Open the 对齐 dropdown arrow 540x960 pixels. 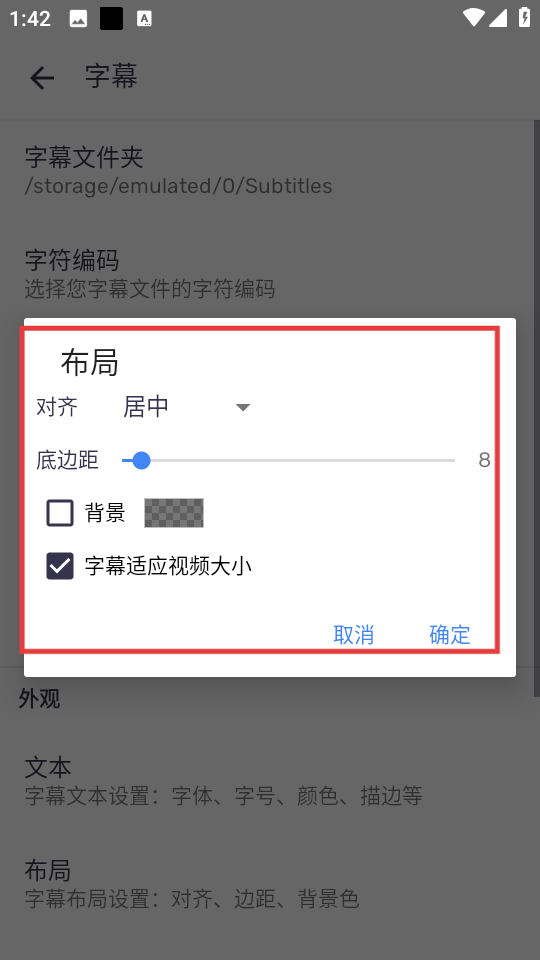243,407
